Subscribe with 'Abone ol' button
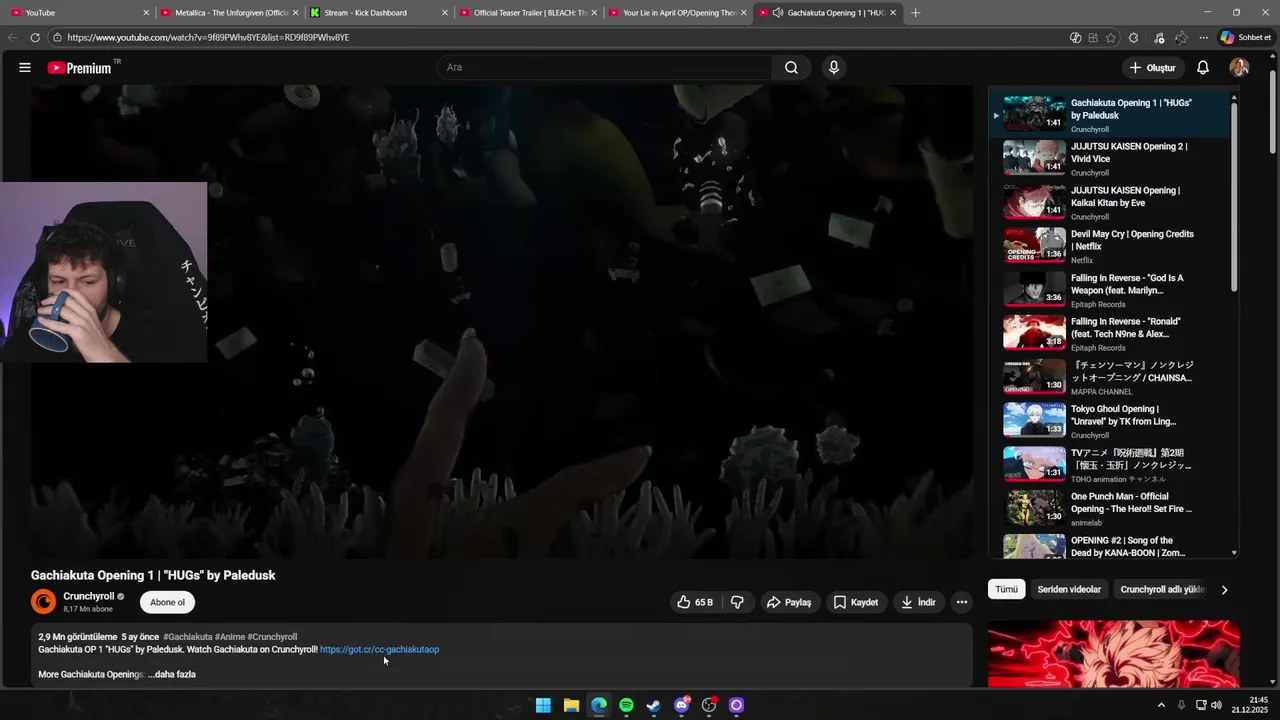The image size is (1280, 720). [x=167, y=602]
